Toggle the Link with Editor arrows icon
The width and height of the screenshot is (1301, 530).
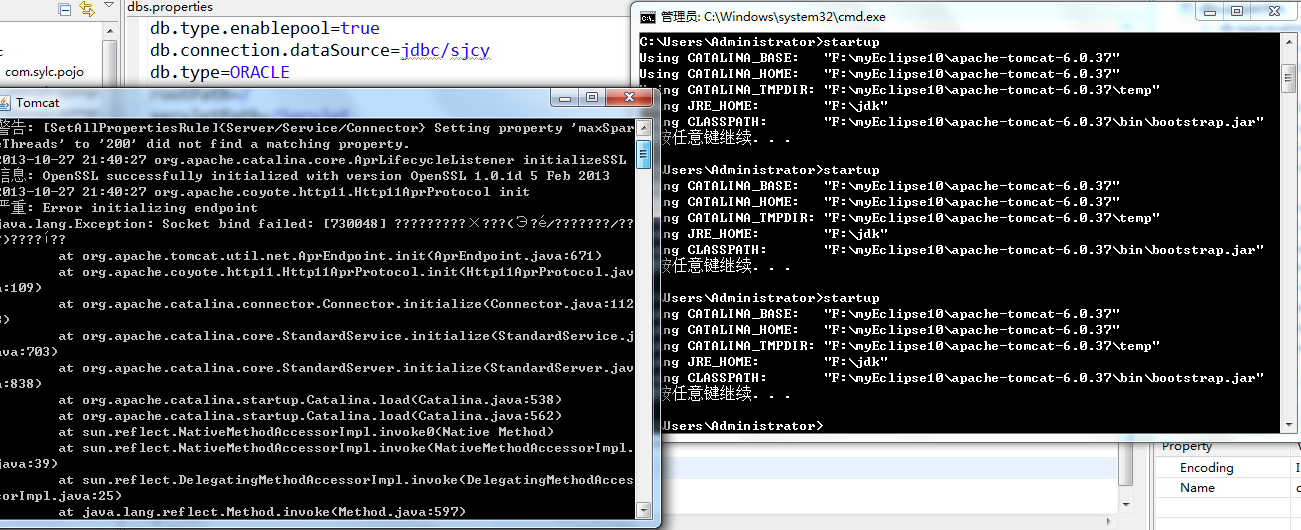(x=86, y=9)
